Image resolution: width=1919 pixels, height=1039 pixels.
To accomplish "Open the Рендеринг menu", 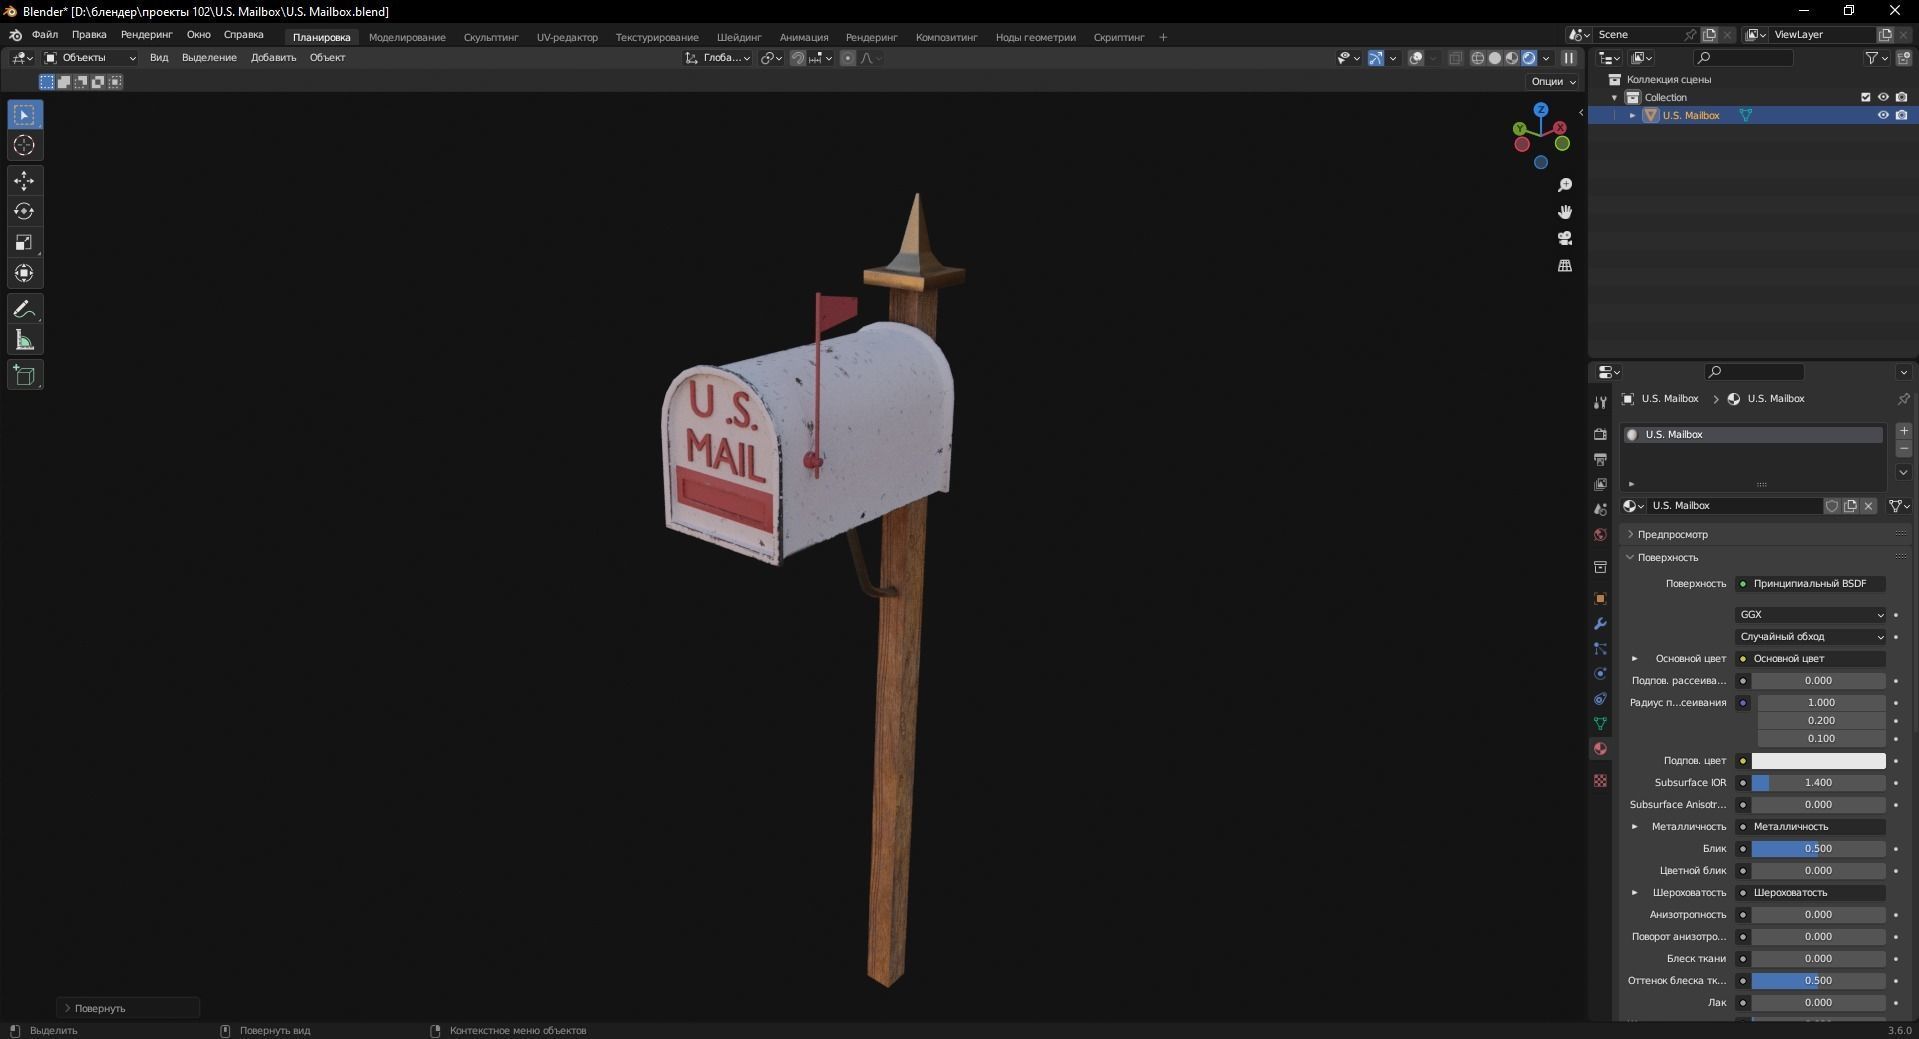I will [147, 35].
